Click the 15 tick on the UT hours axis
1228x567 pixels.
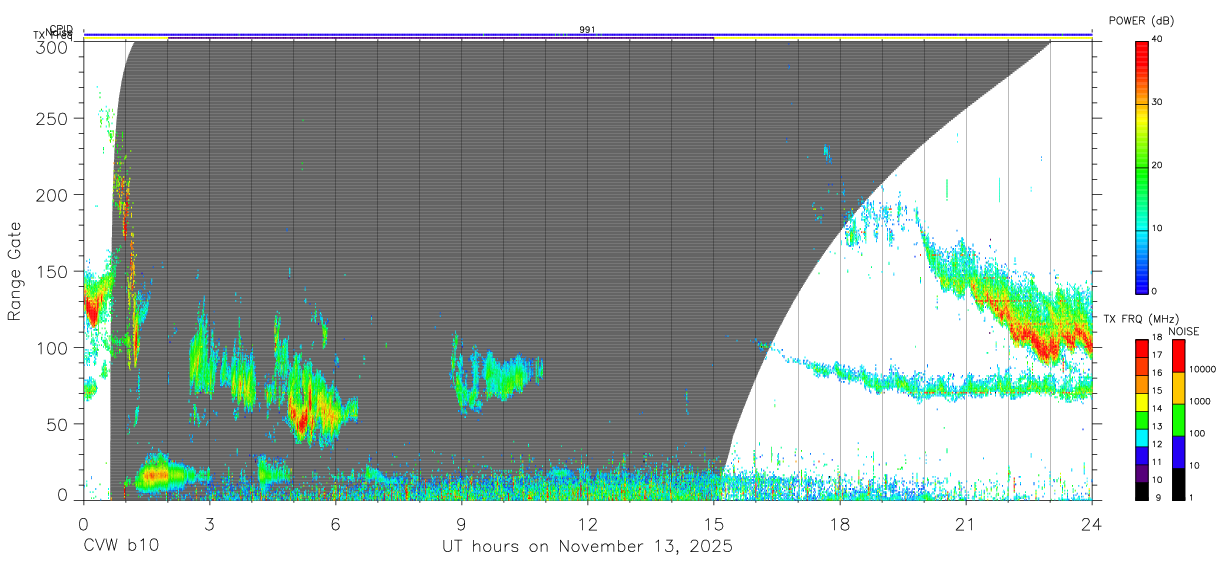pyautogui.click(x=714, y=523)
